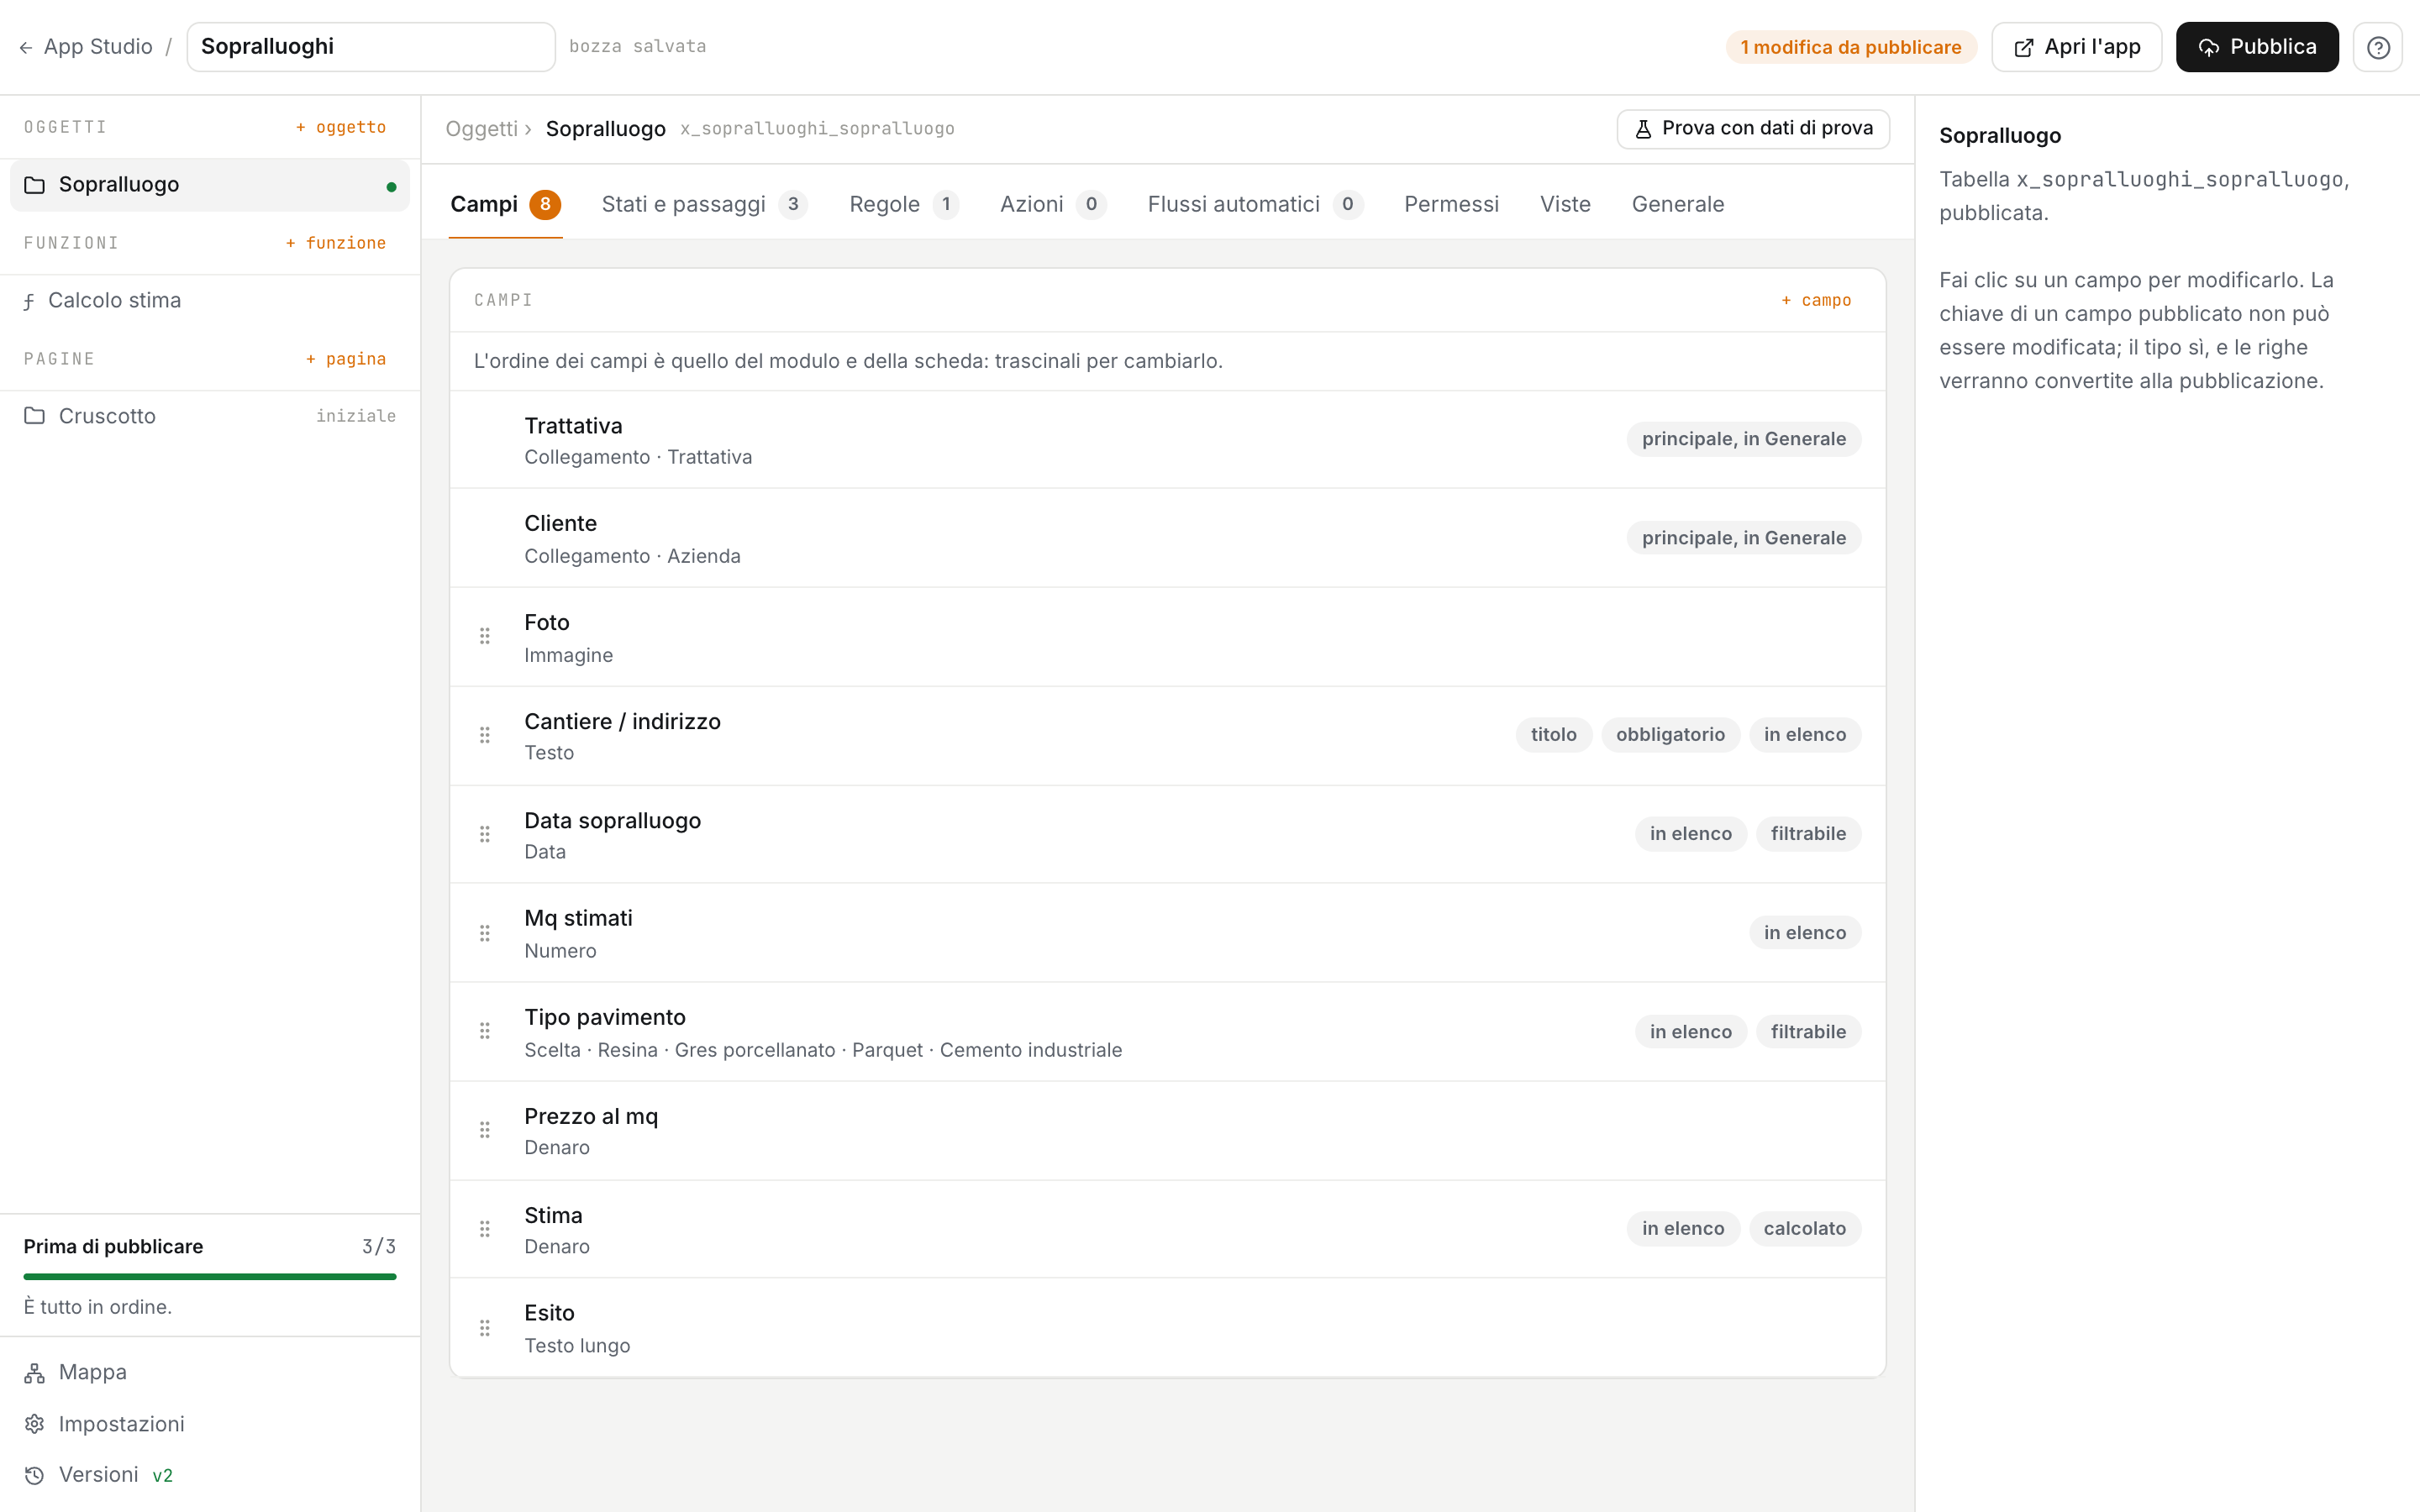
Task: Open Versioni history
Action: (210, 1475)
